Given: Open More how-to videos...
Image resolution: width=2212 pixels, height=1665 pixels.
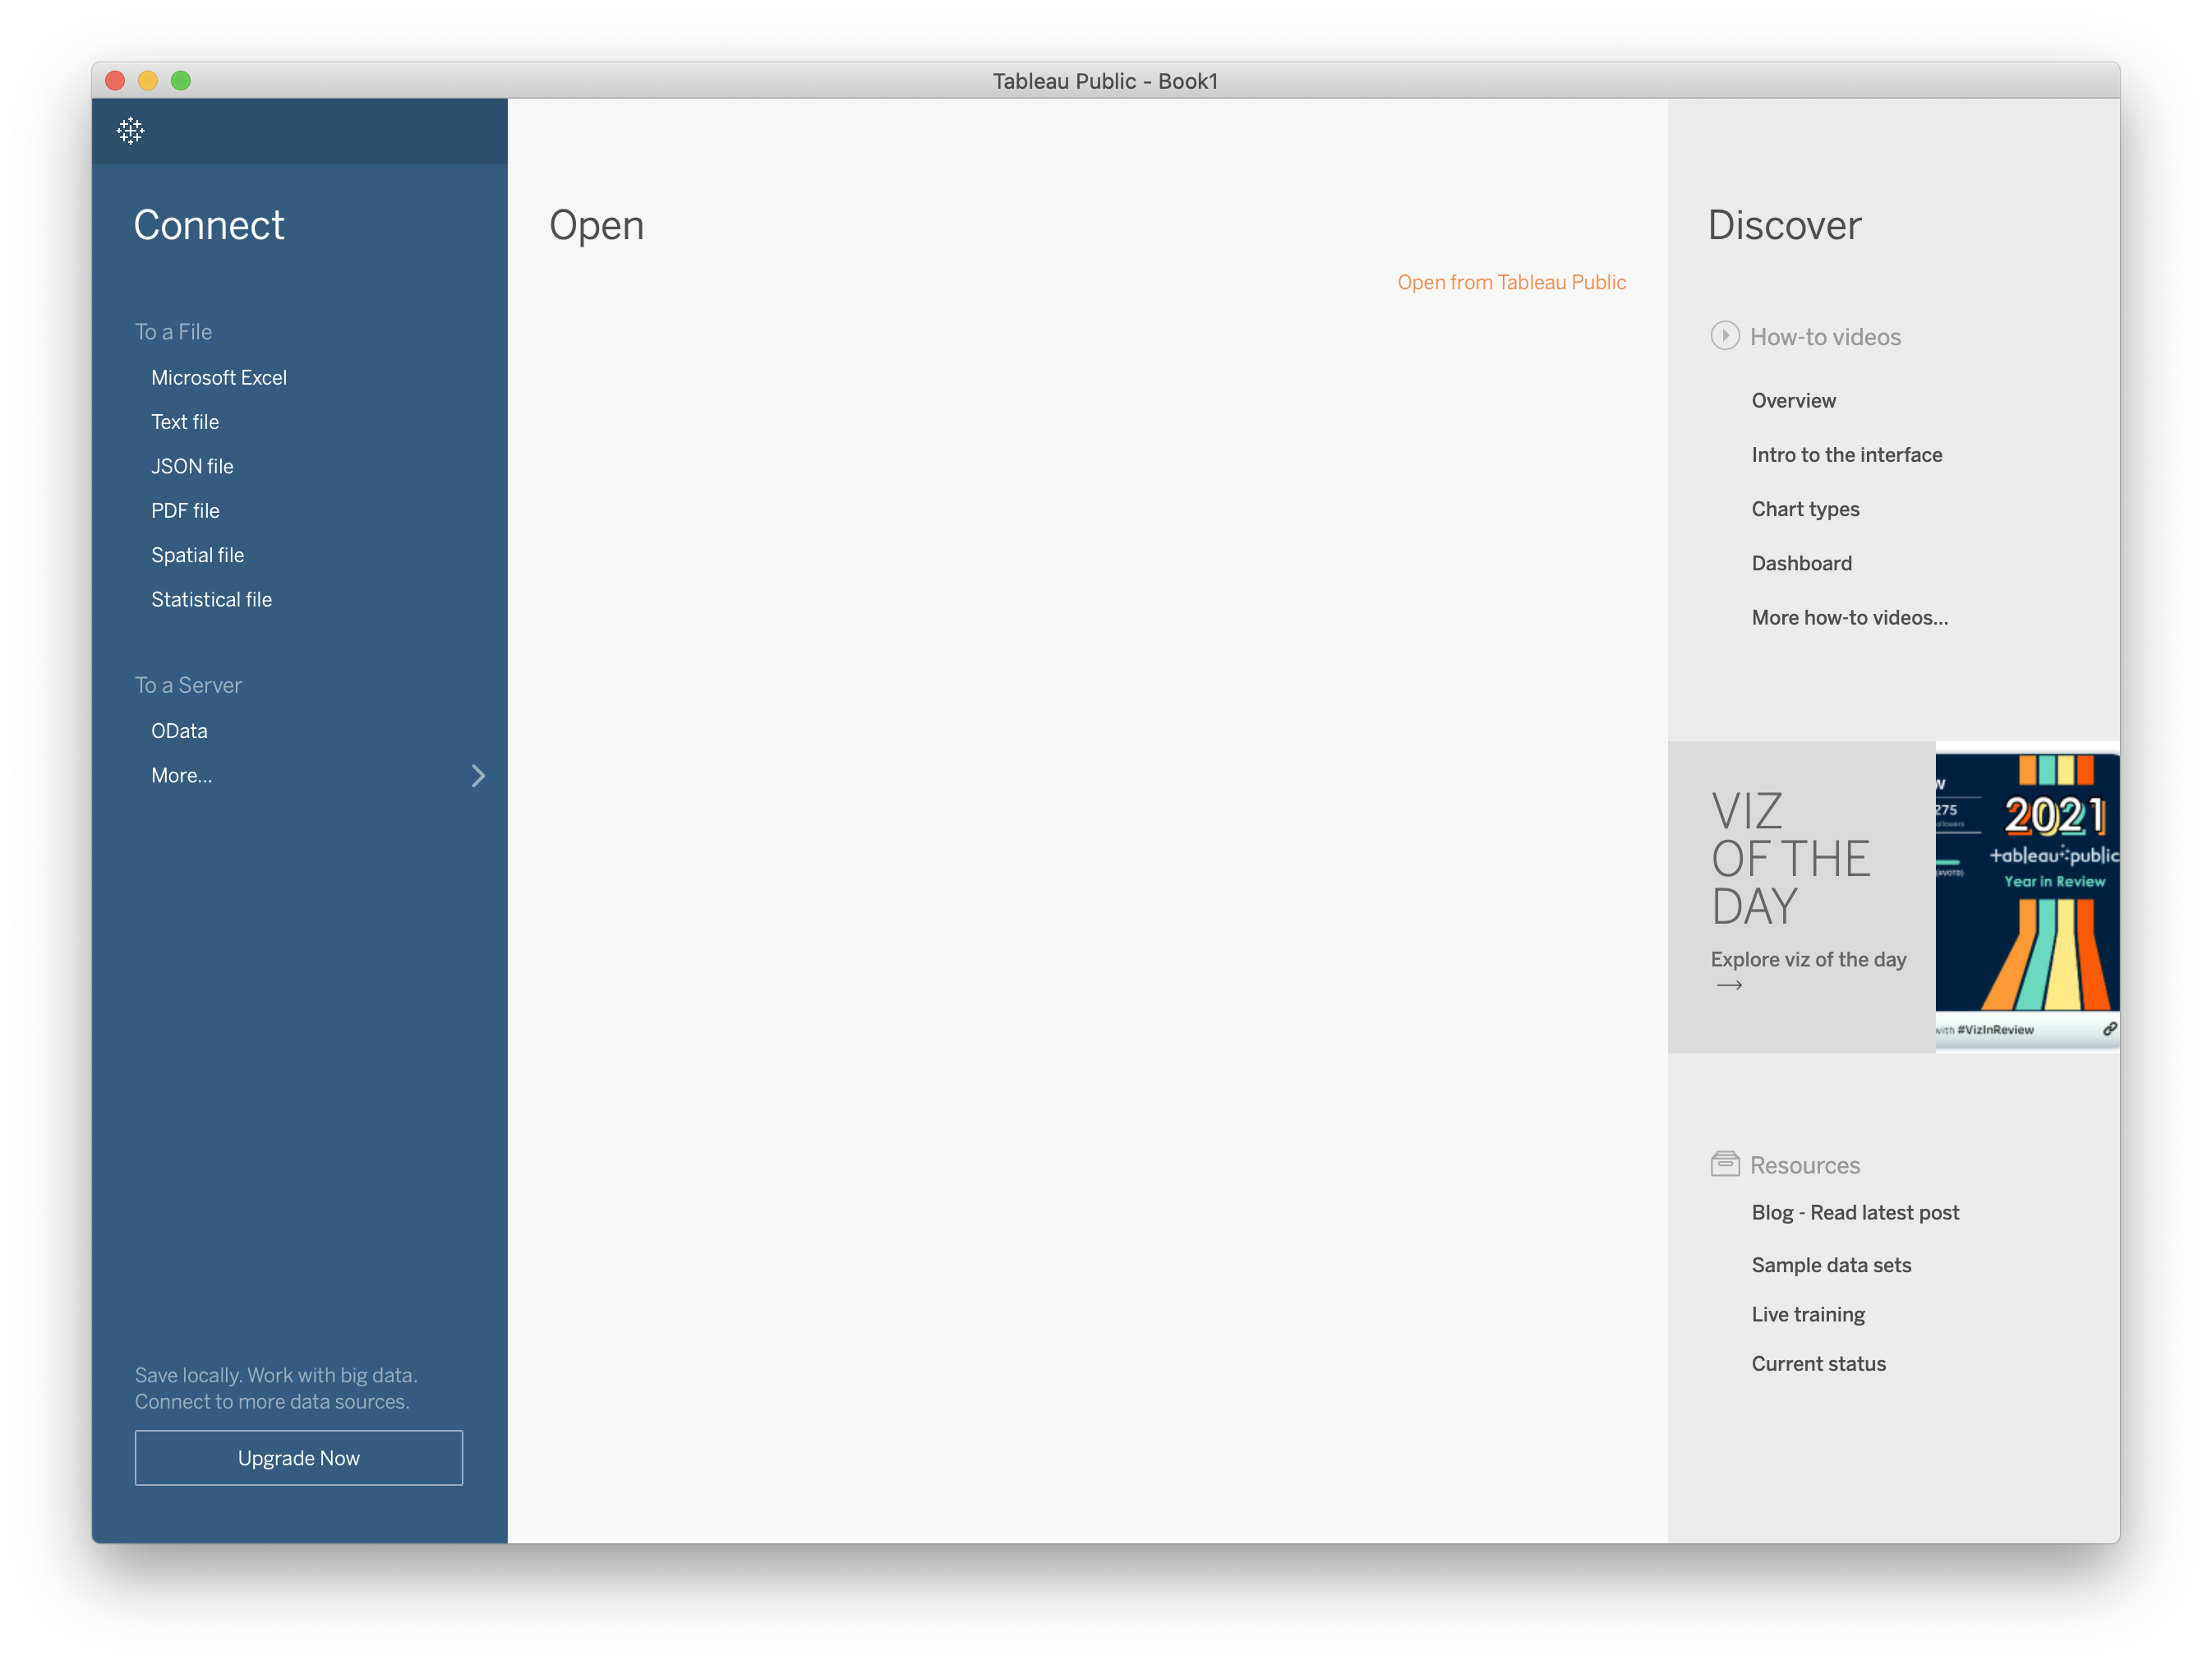Looking at the screenshot, I should click(x=1849, y=617).
